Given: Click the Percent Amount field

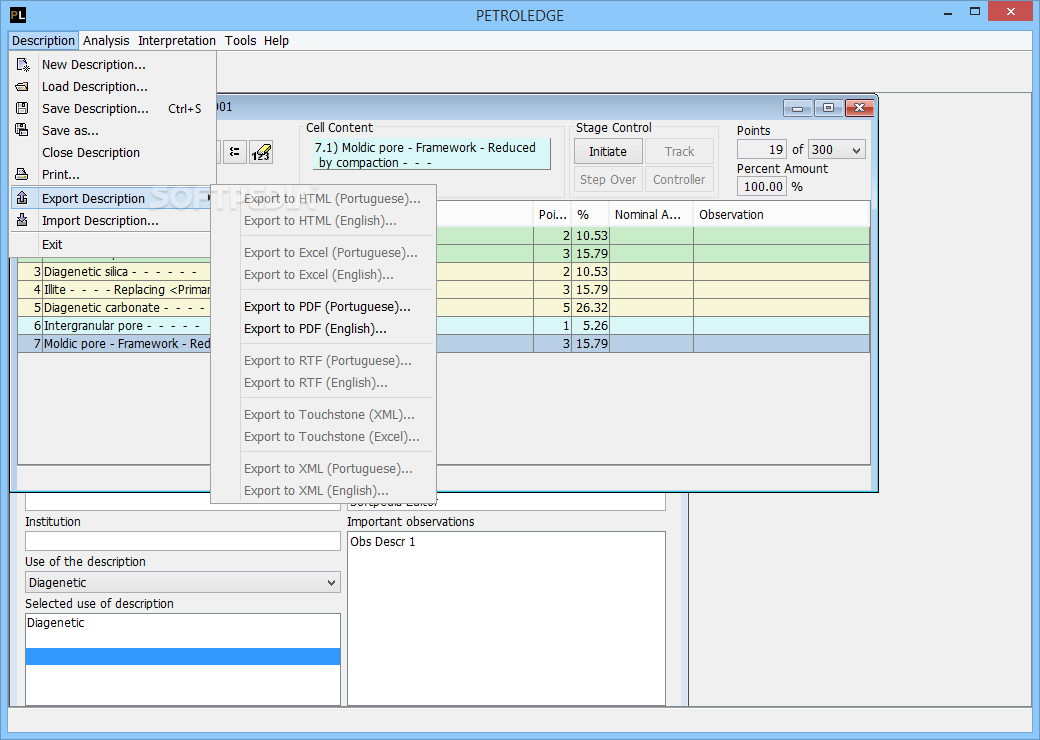Looking at the screenshot, I should point(762,186).
